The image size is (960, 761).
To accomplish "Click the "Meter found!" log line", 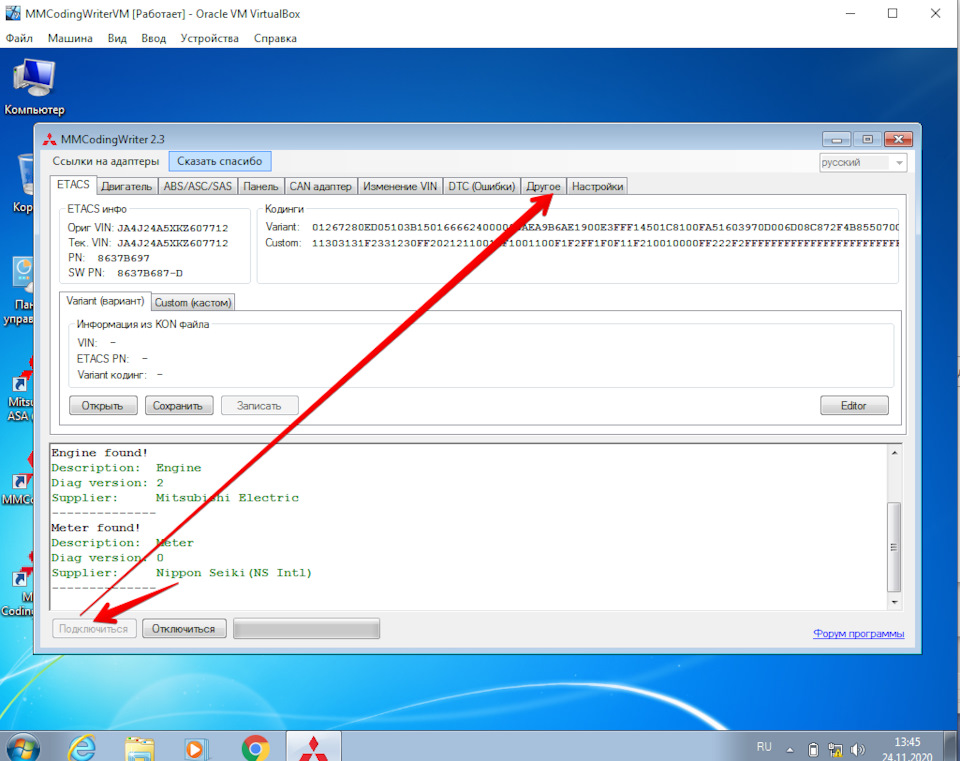I will point(96,528).
